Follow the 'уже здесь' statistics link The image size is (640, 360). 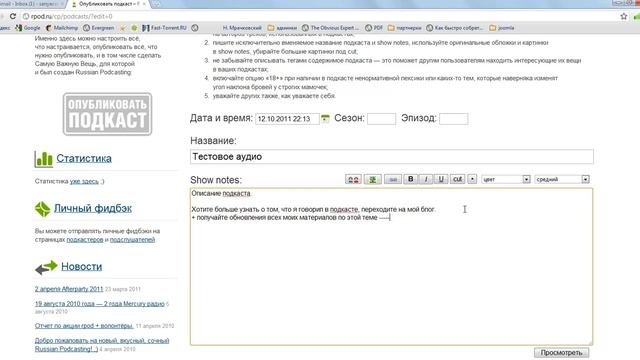tap(84, 181)
